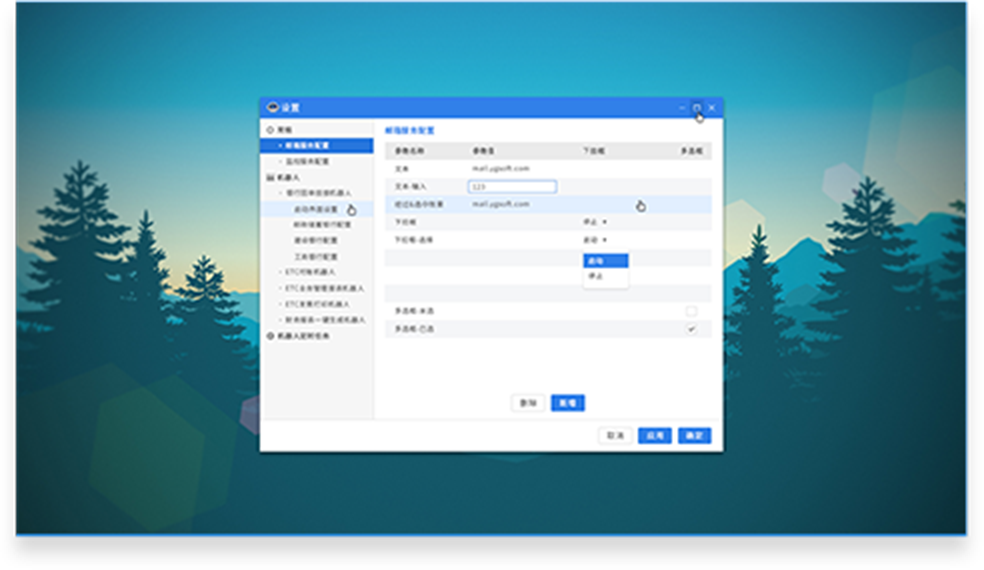984x570 pixels.
Task: Tick the unchecked box in the 多选框-未选 row
Action: coord(691,312)
